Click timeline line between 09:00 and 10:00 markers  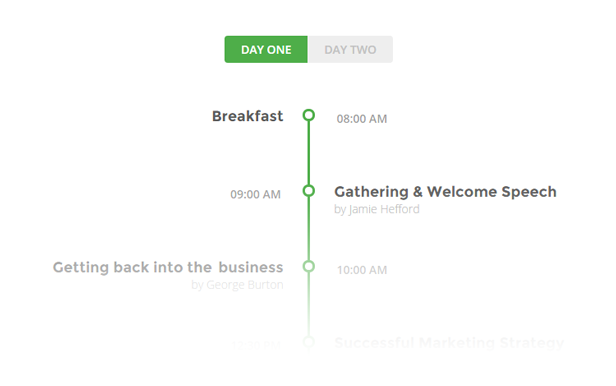[309, 229]
